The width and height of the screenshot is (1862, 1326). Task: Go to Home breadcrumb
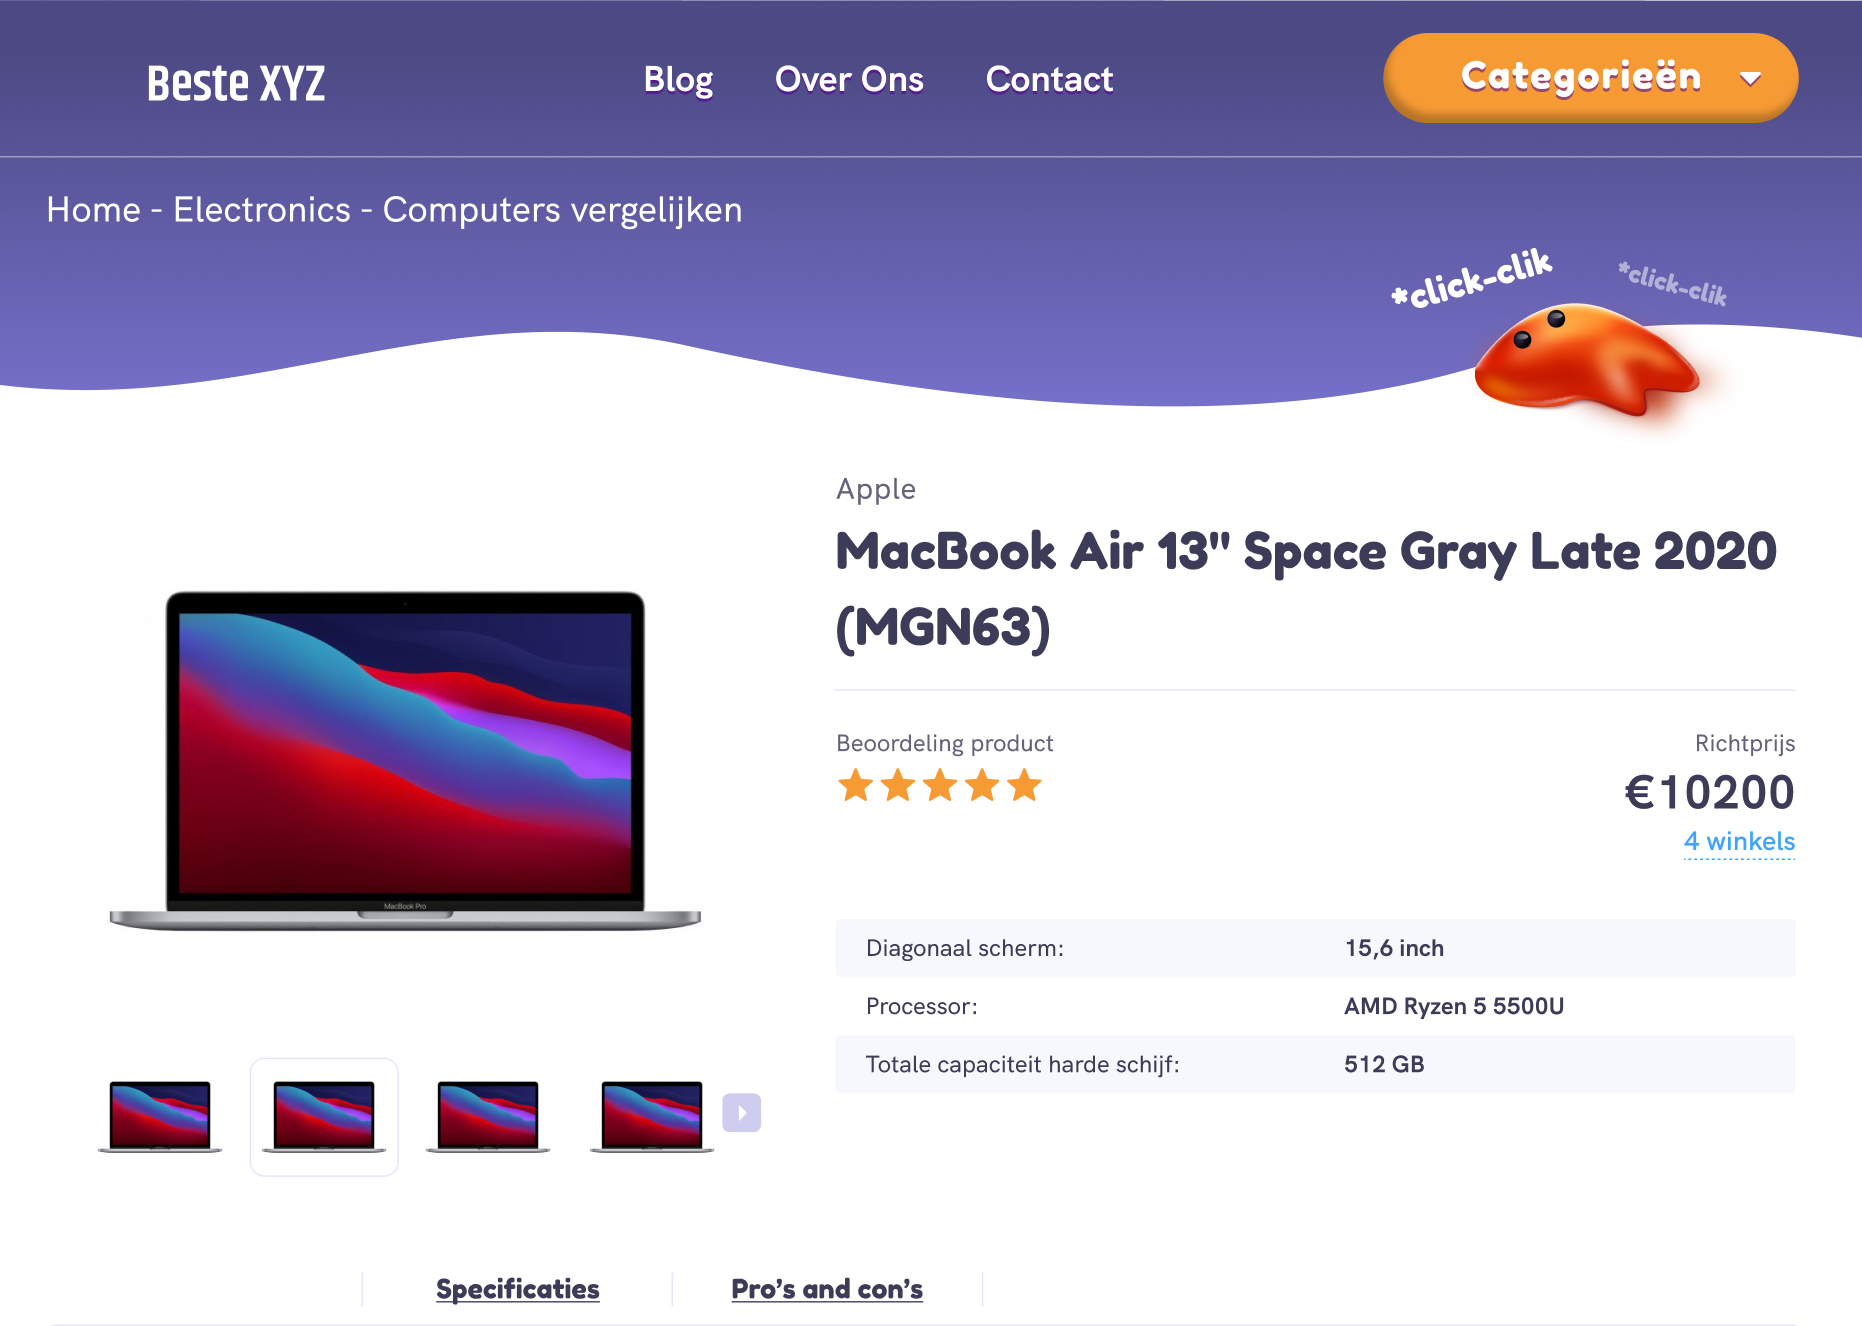93,210
